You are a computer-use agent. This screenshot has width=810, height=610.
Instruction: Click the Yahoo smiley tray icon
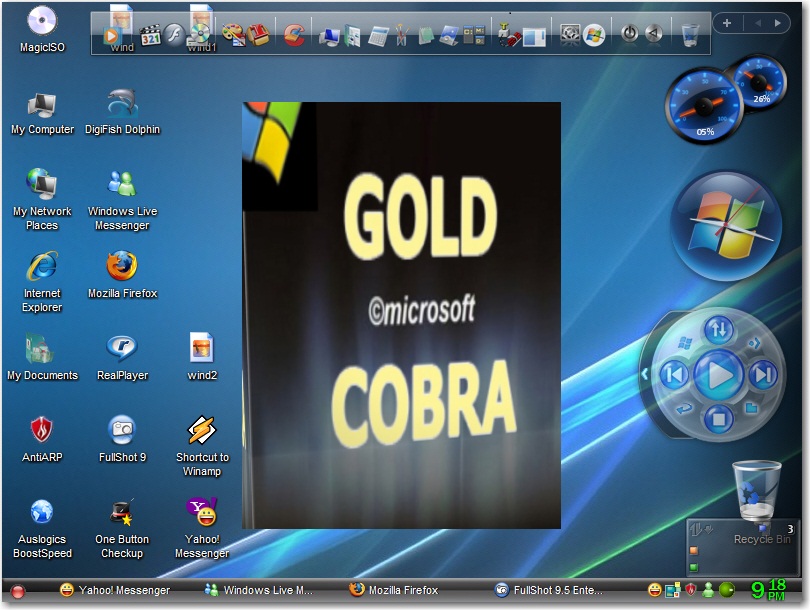coord(655,590)
